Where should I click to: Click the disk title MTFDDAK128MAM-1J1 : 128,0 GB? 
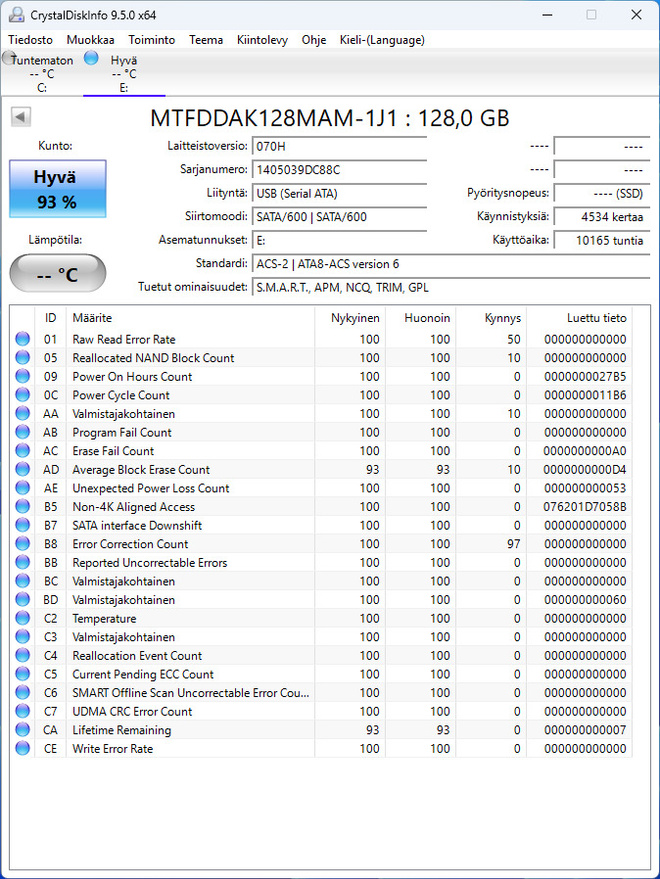pos(330,118)
